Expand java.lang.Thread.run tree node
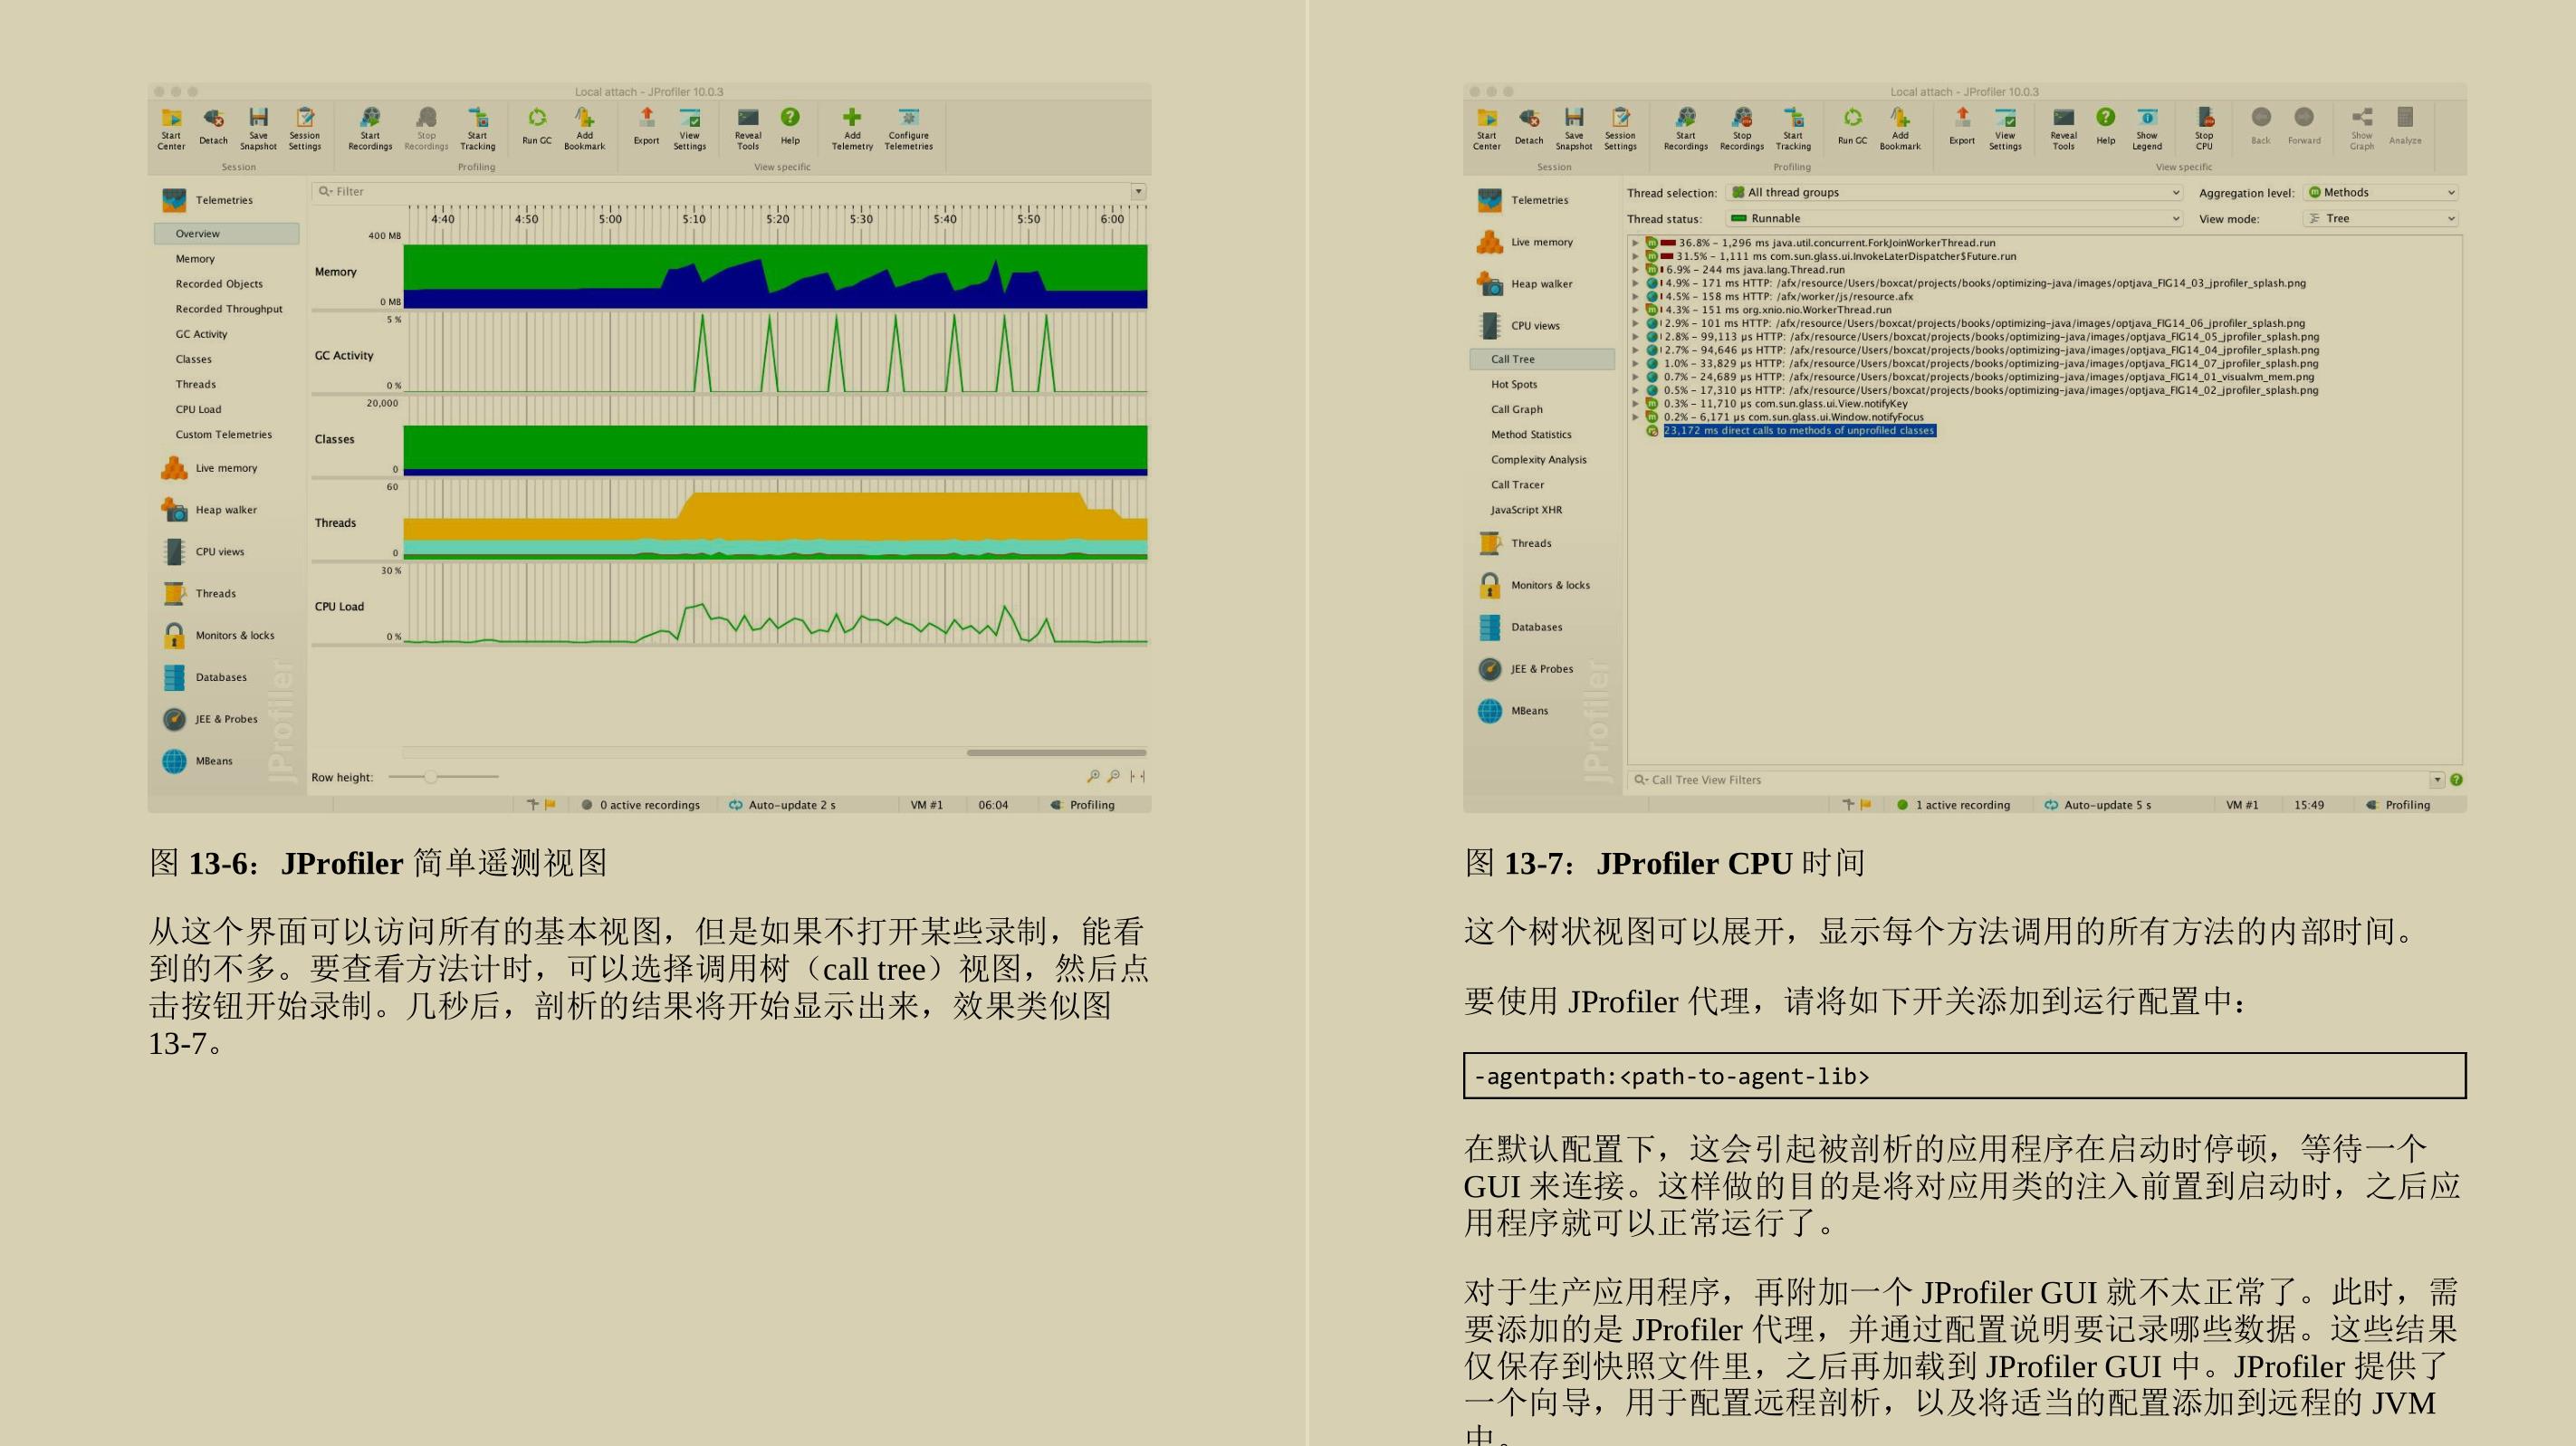 coord(1636,270)
